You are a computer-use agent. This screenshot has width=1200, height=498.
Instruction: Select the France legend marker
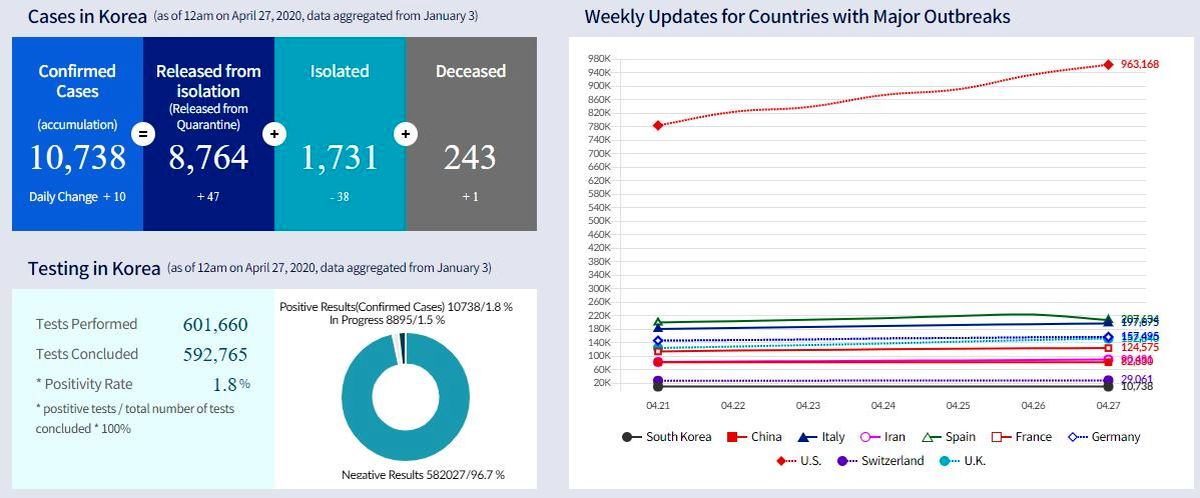[997, 437]
